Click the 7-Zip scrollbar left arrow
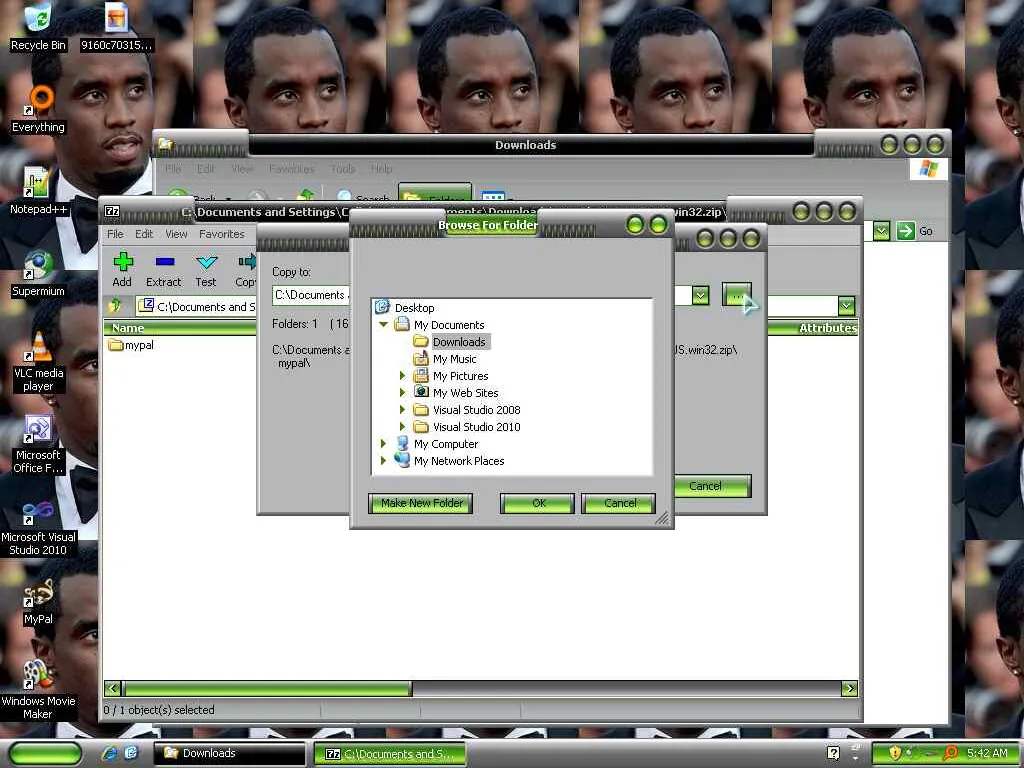Screen dimensions: 1024x768 click(x=112, y=688)
